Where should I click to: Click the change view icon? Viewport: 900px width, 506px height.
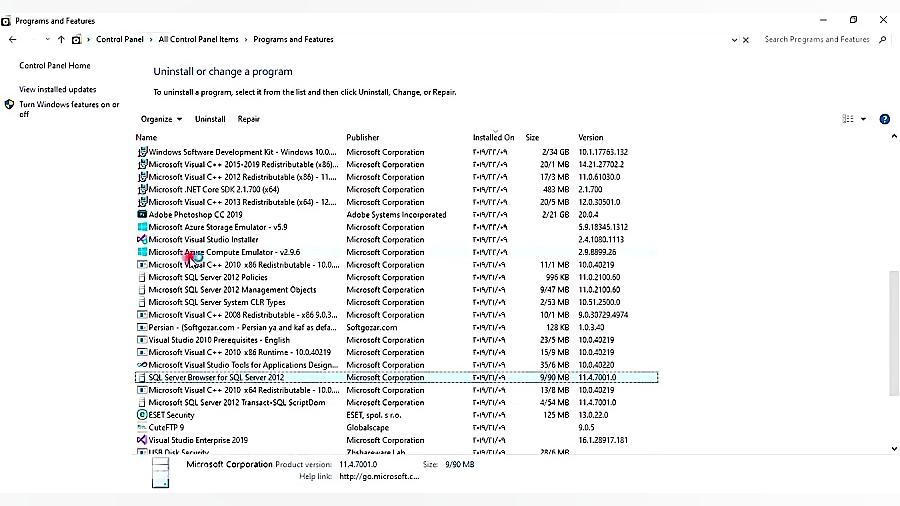[x=848, y=119]
